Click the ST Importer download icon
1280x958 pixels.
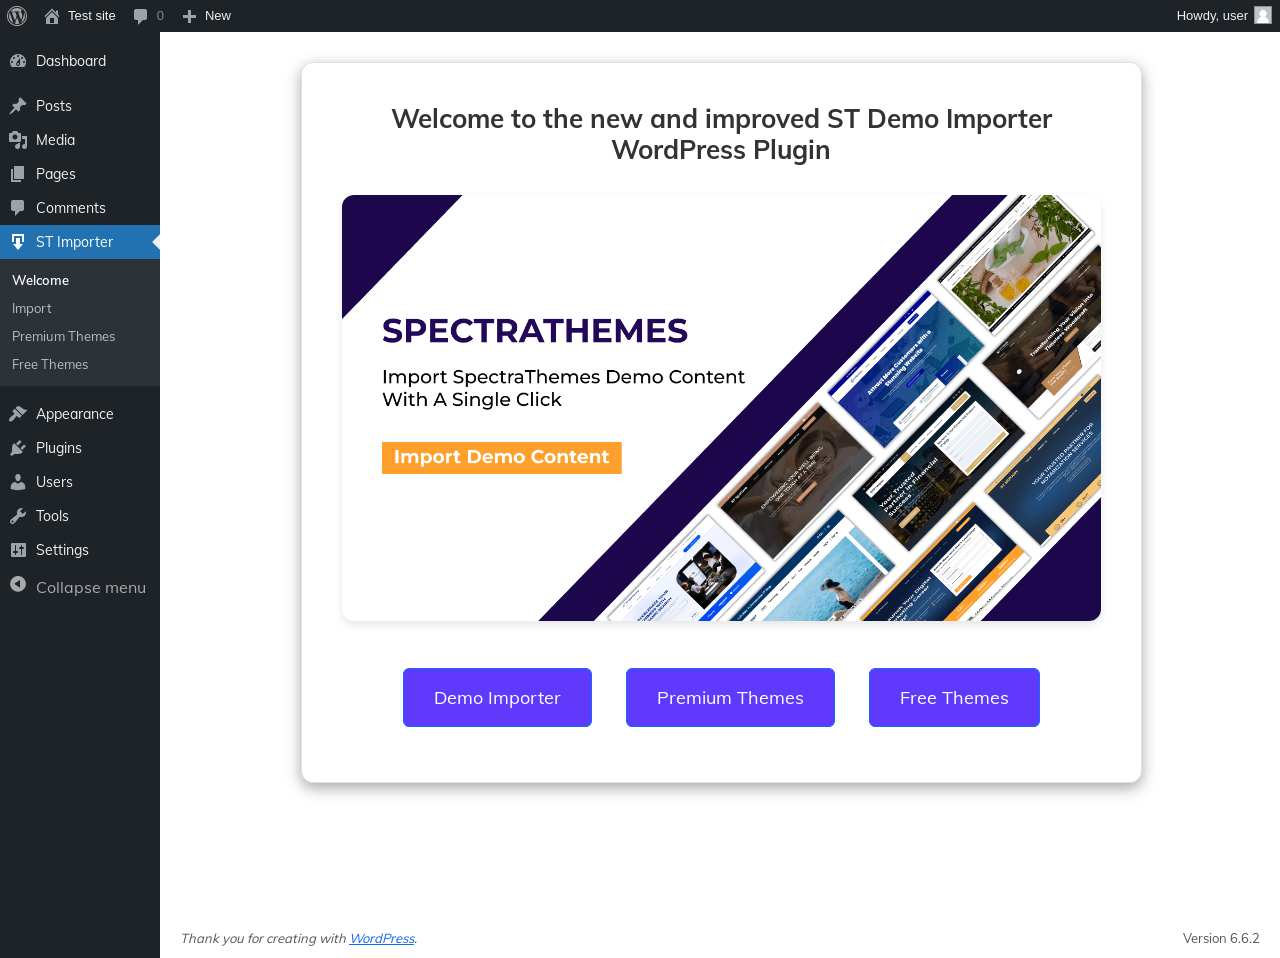18,242
